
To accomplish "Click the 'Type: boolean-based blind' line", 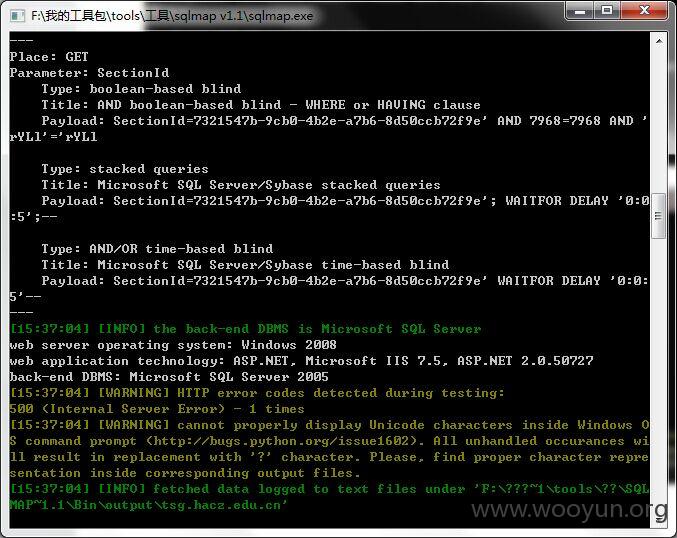I will [141, 89].
